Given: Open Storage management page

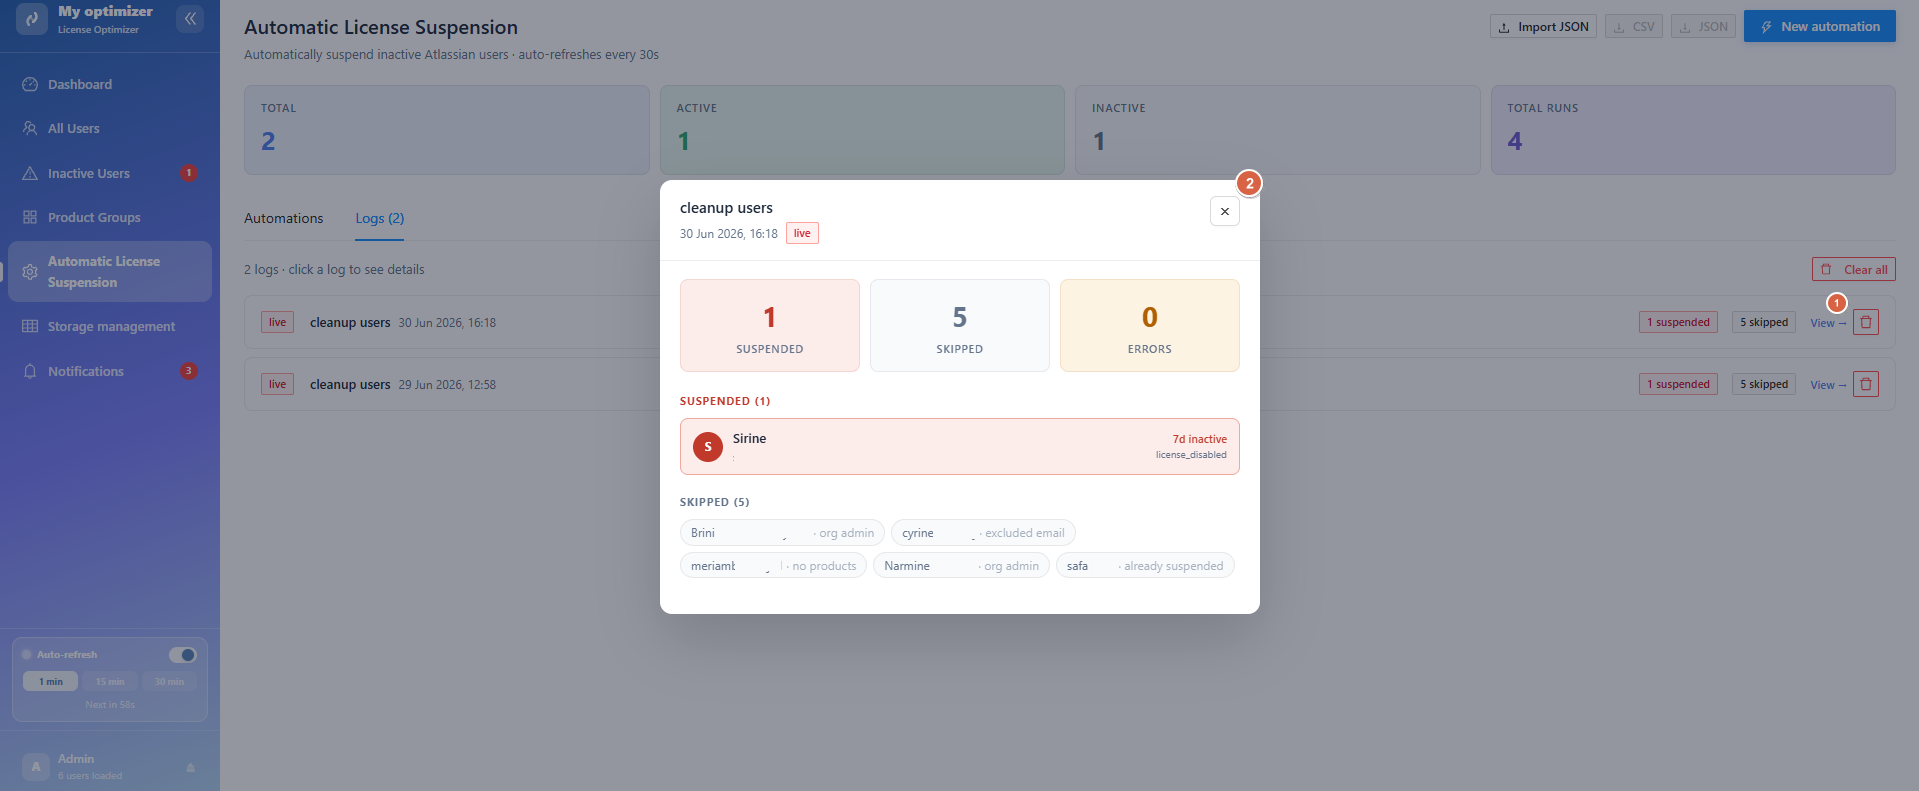Looking at the screenshot, I should (x=110, y=326).
